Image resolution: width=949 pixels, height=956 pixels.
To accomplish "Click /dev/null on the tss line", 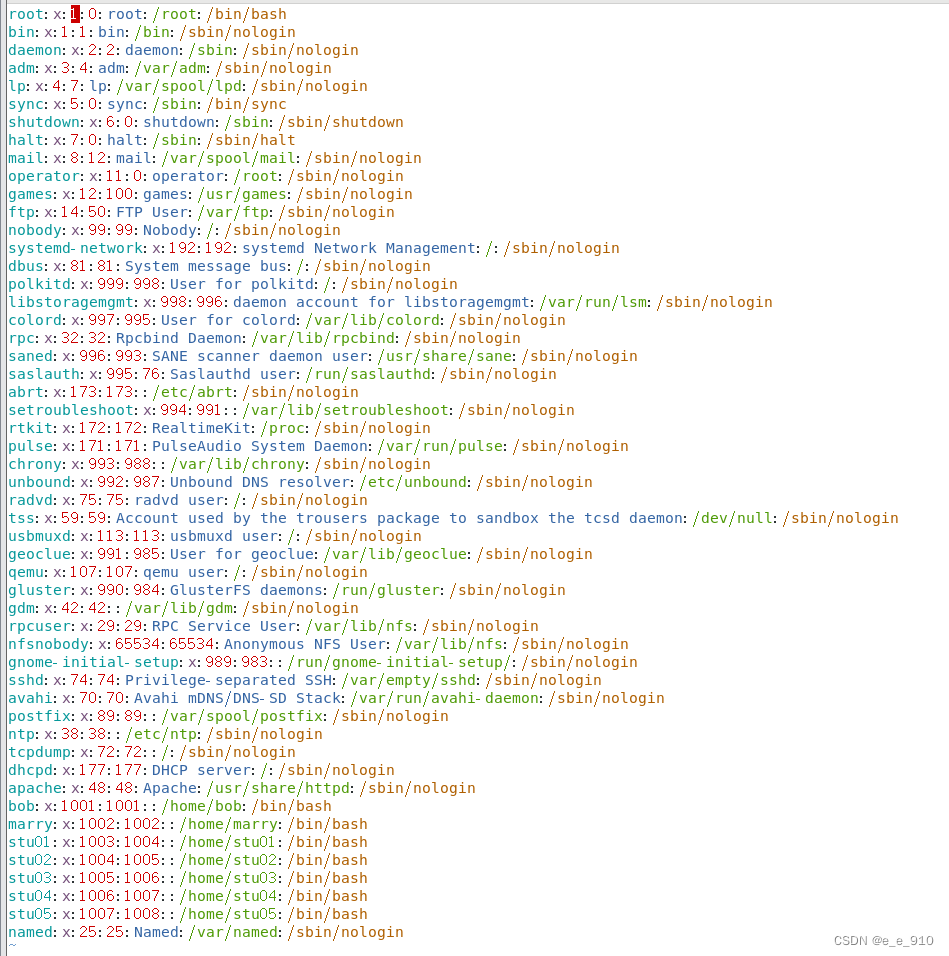I will 733,518.
